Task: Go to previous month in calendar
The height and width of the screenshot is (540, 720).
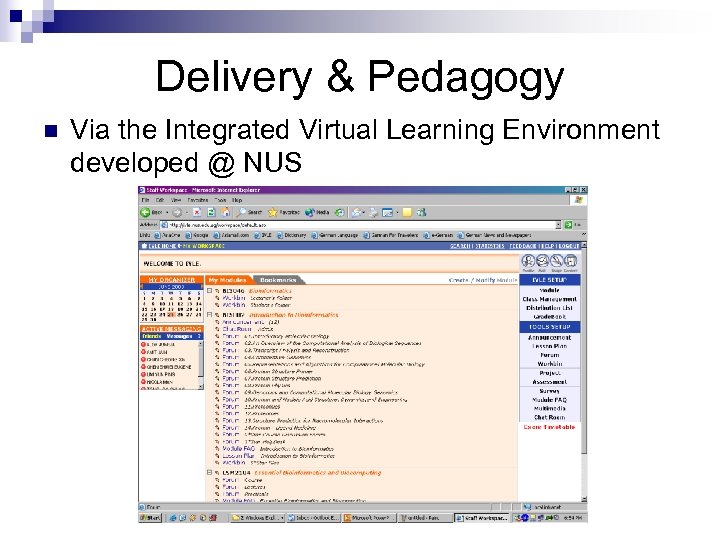Action: pyautogui.click(x=142, y=287)
